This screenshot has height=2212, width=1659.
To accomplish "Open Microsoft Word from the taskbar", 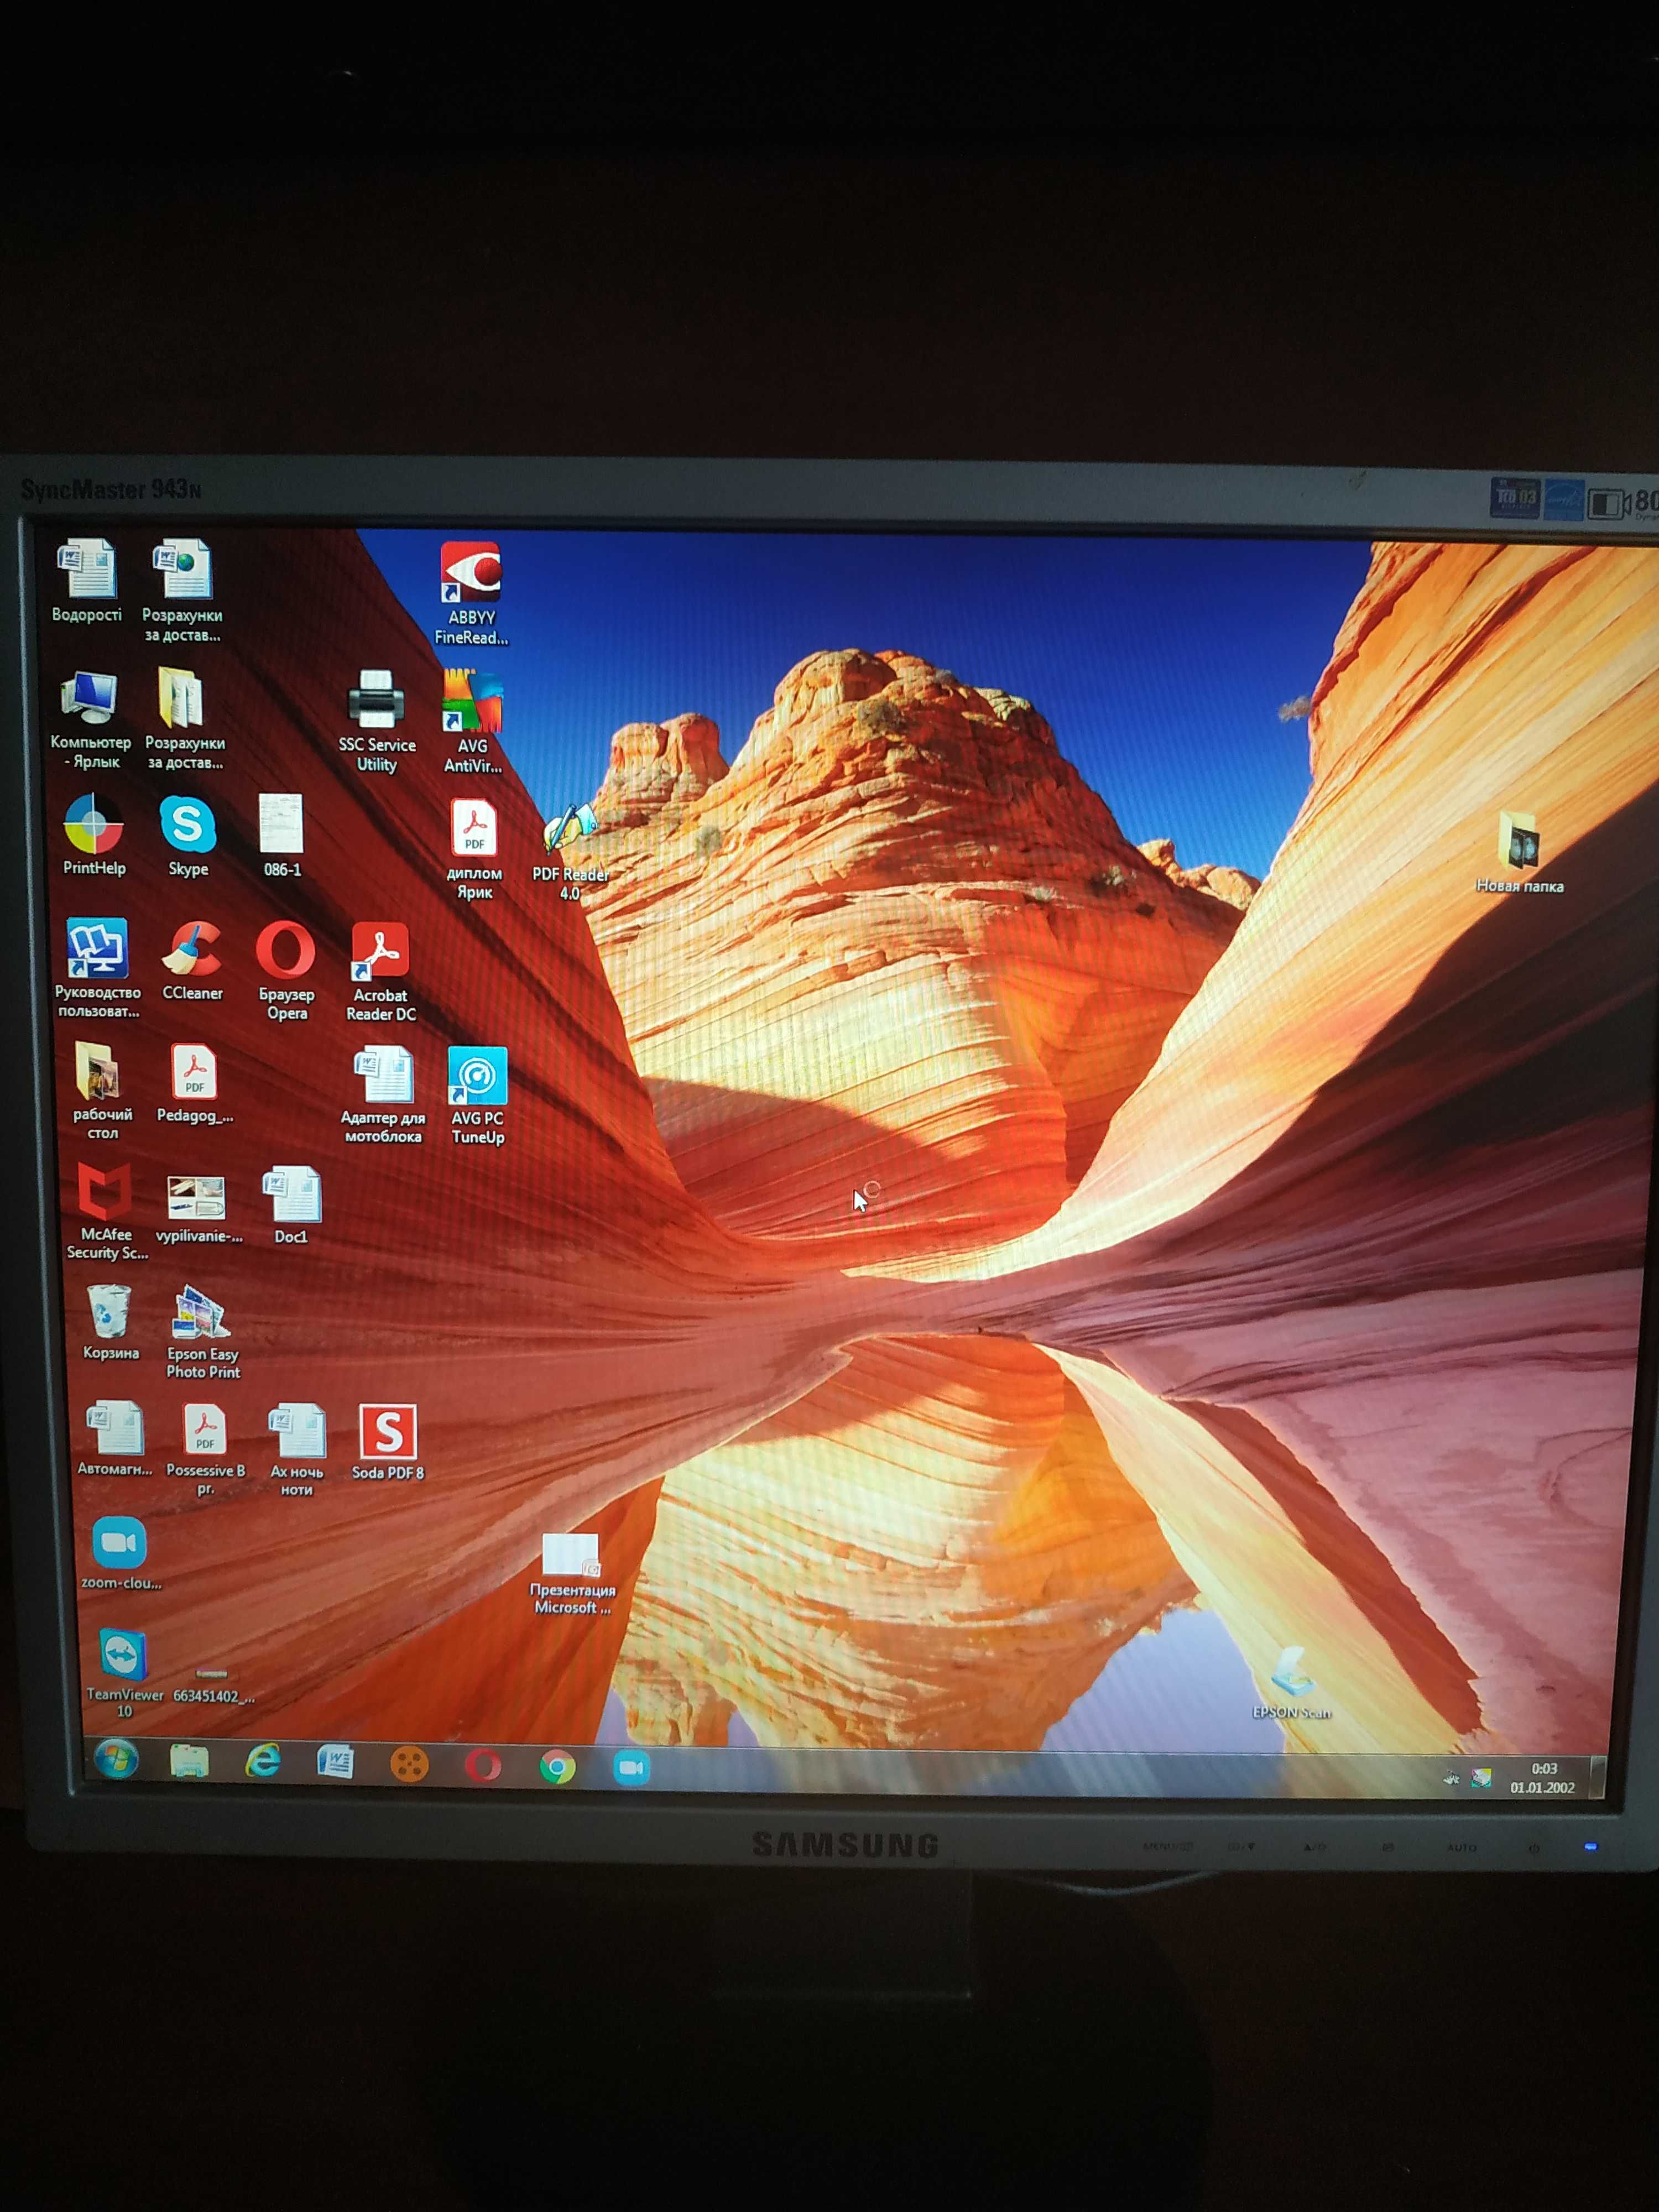I will [335, 1763].
